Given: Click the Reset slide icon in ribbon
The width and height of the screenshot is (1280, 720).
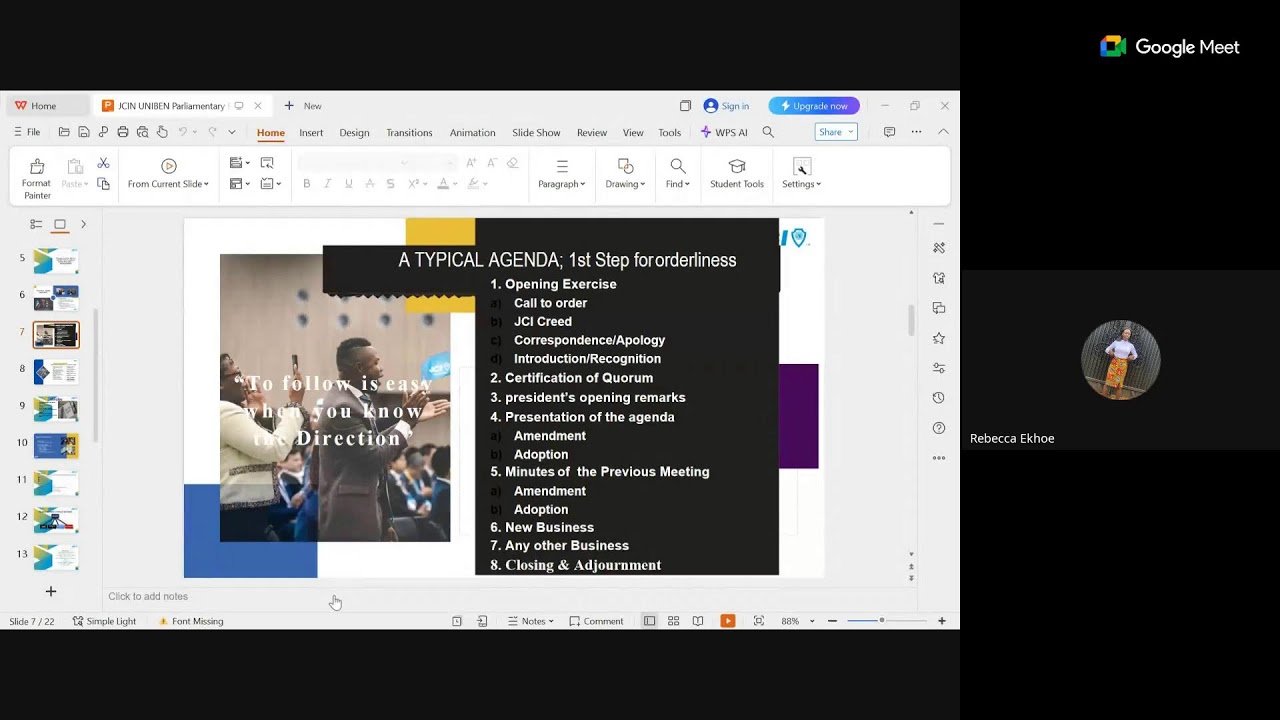Looking at the screenshot, I should pyautogui.click(x=267, y=163).
